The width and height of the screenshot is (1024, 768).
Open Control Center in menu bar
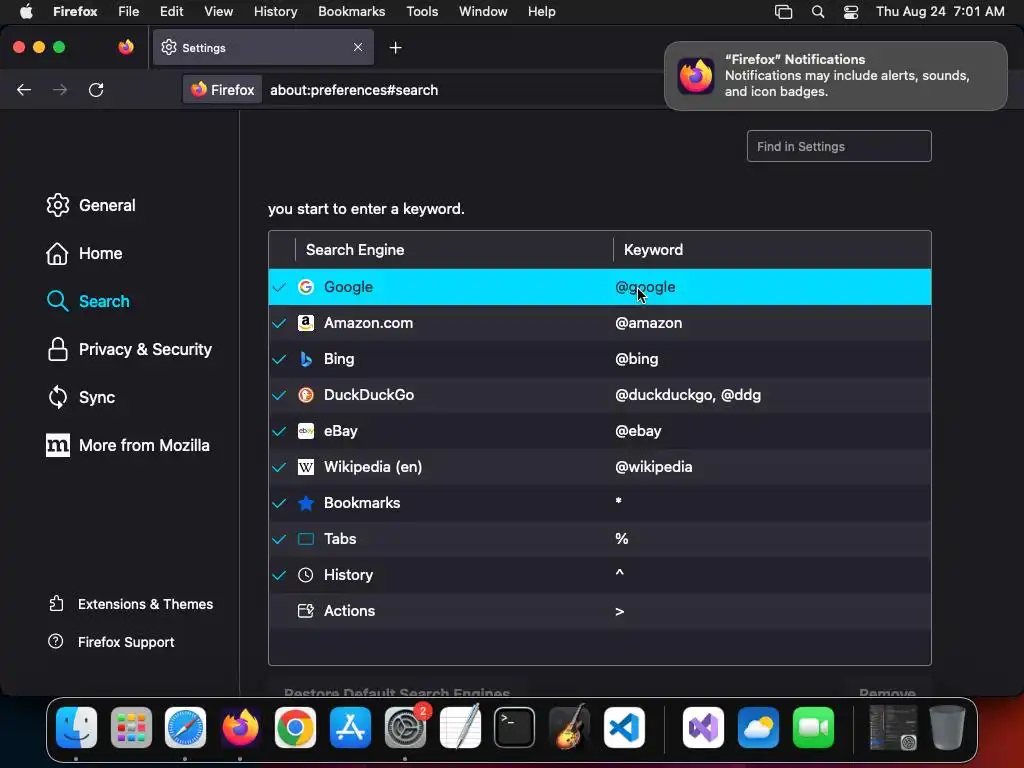click(x=851, y=12)
